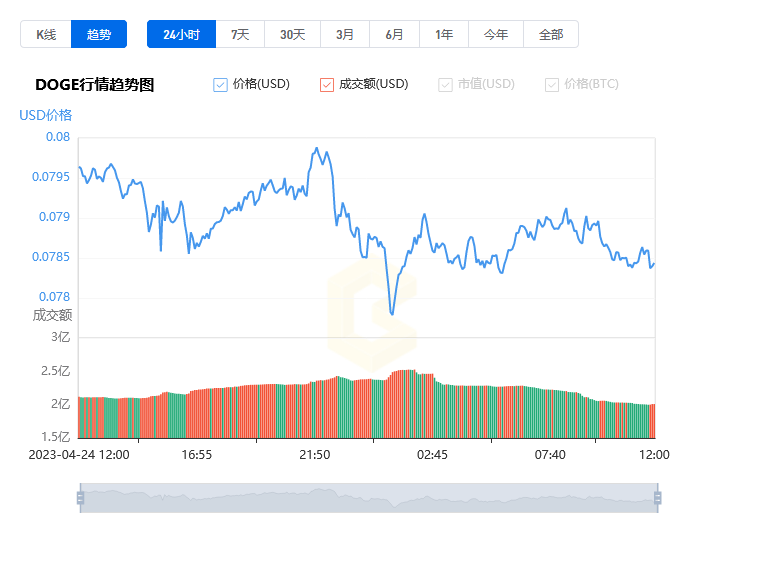Click the middle of the range navigator

369,498
